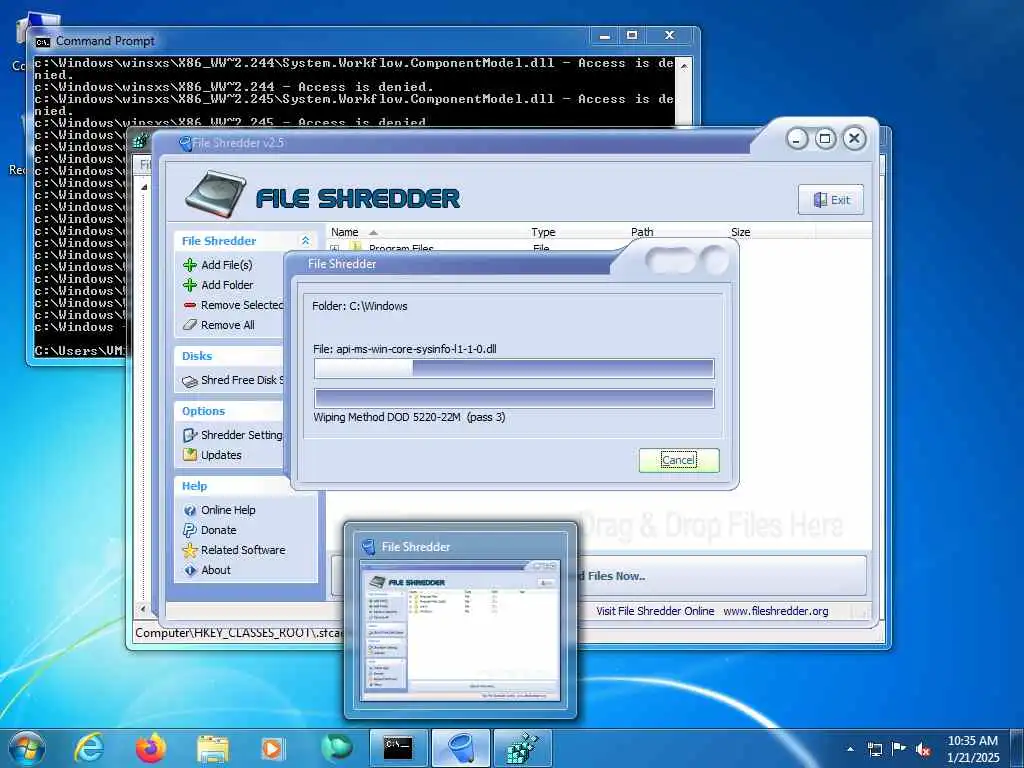Click the File Shredder taskbar preview thumbnail
The width and height of the screenshot is (1024, 768).
tap(460, 630)
